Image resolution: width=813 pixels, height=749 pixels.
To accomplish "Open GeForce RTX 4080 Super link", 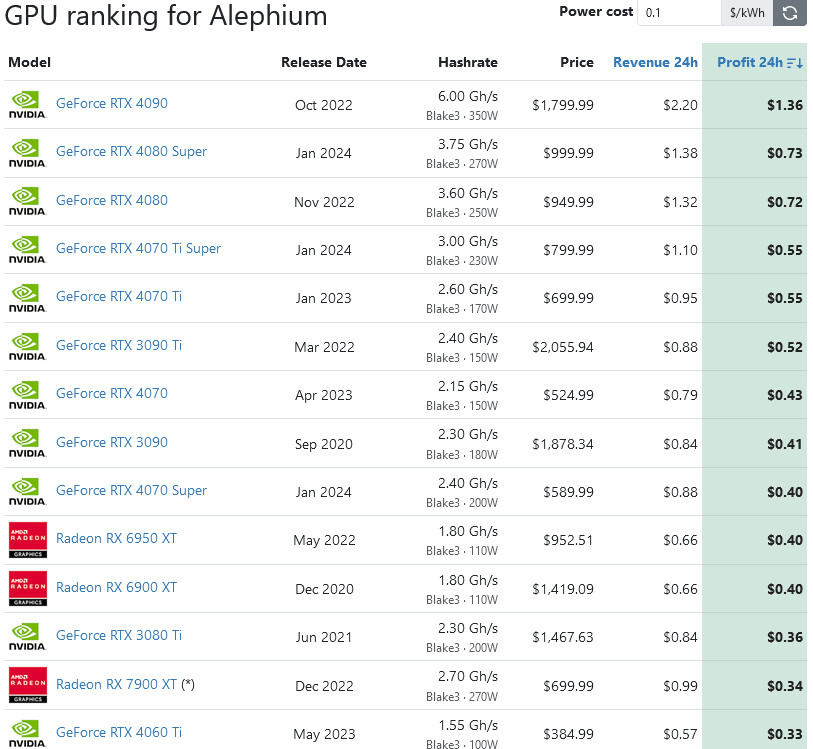I will [131, 151].
